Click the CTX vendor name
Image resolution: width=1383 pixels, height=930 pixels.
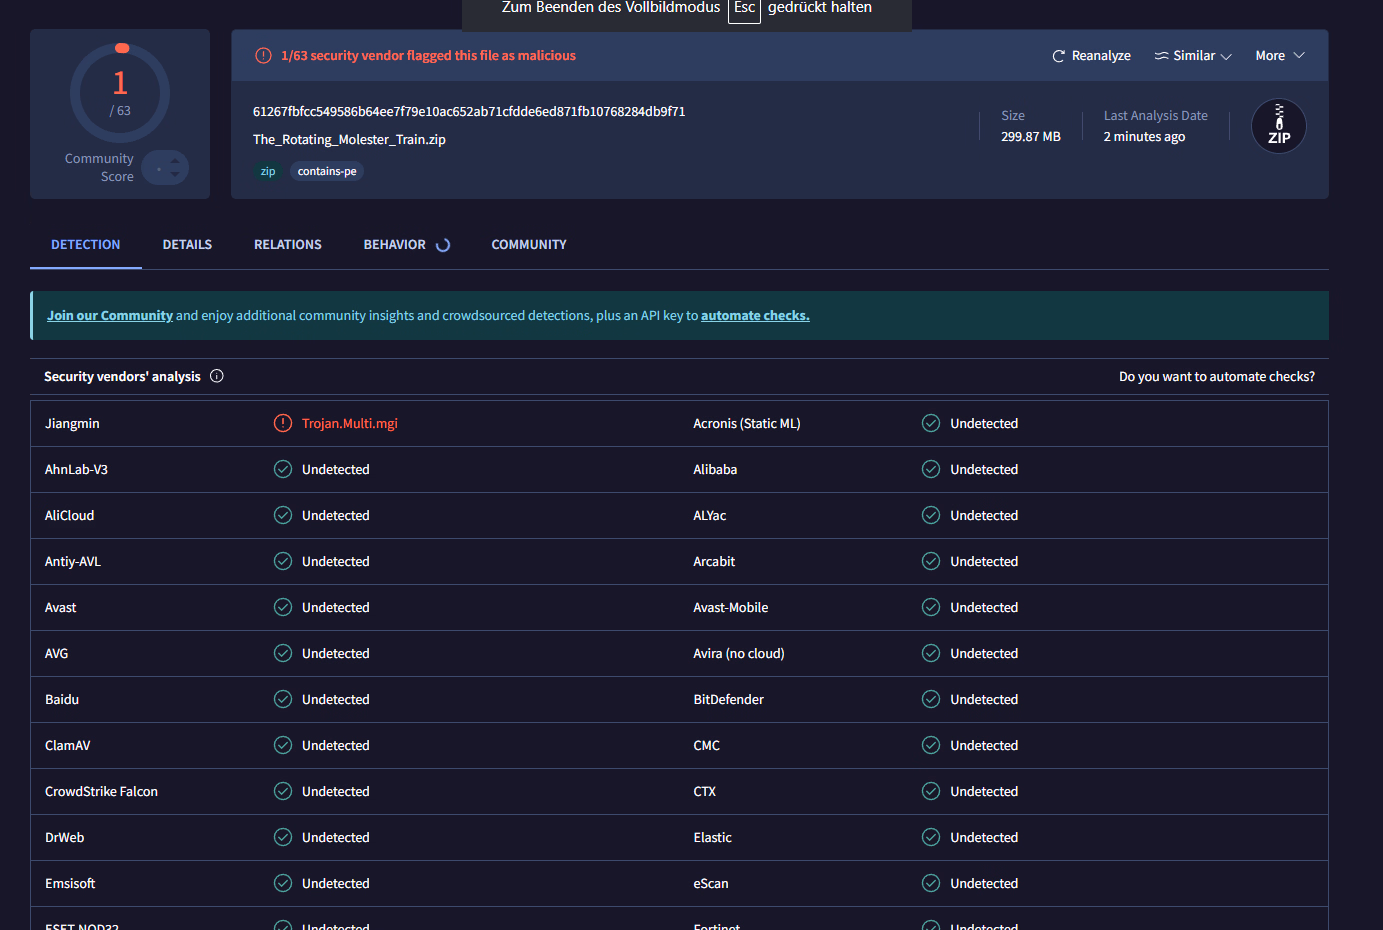click(x=705, y=792)
